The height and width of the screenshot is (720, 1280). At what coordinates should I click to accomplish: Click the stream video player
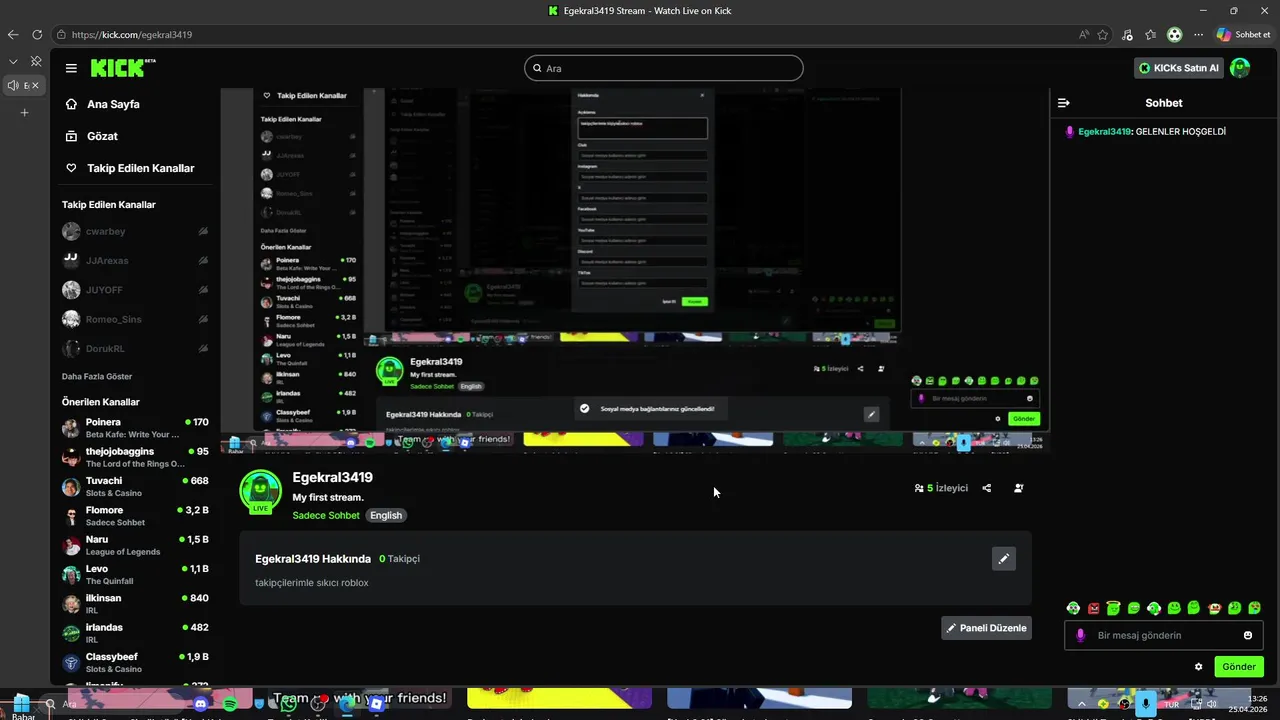coord(635,270)
